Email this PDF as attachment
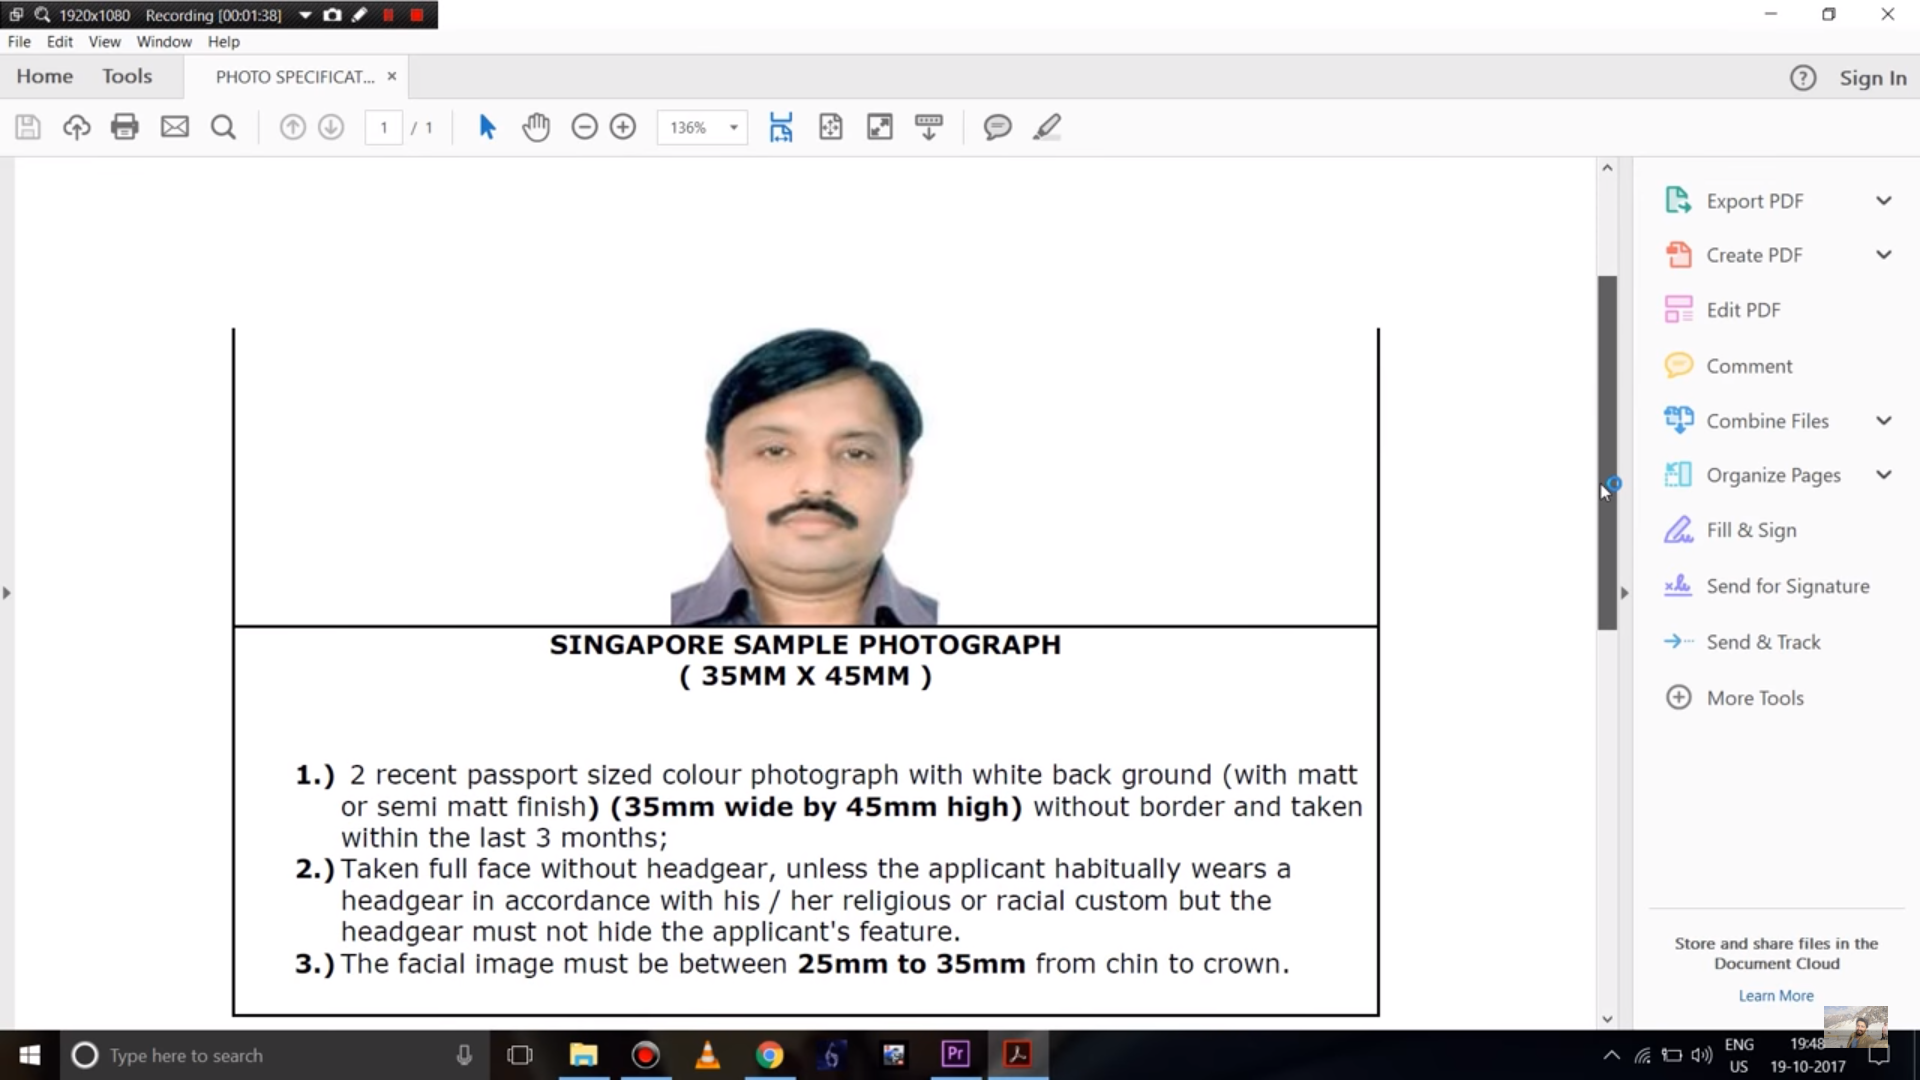The image size is (1920, 1080). tap(175, 127)
